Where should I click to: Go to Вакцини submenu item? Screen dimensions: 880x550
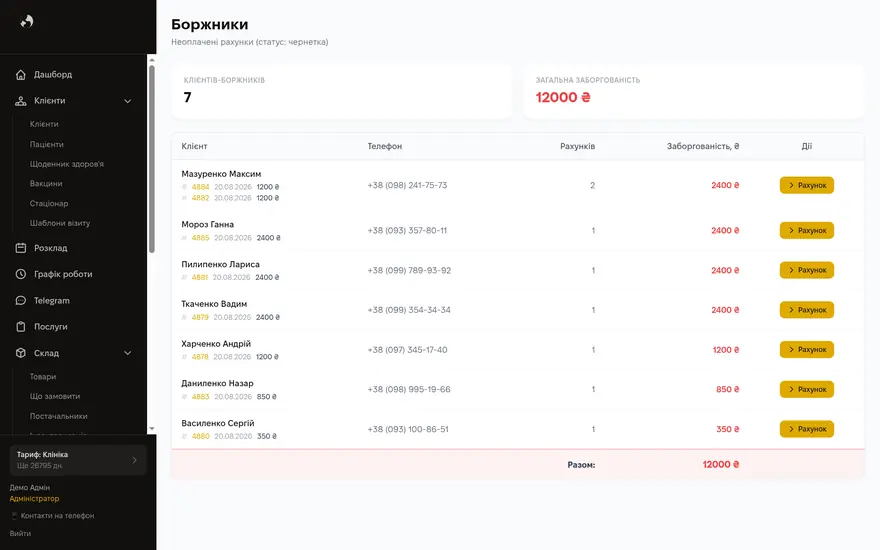click(46, 184)
